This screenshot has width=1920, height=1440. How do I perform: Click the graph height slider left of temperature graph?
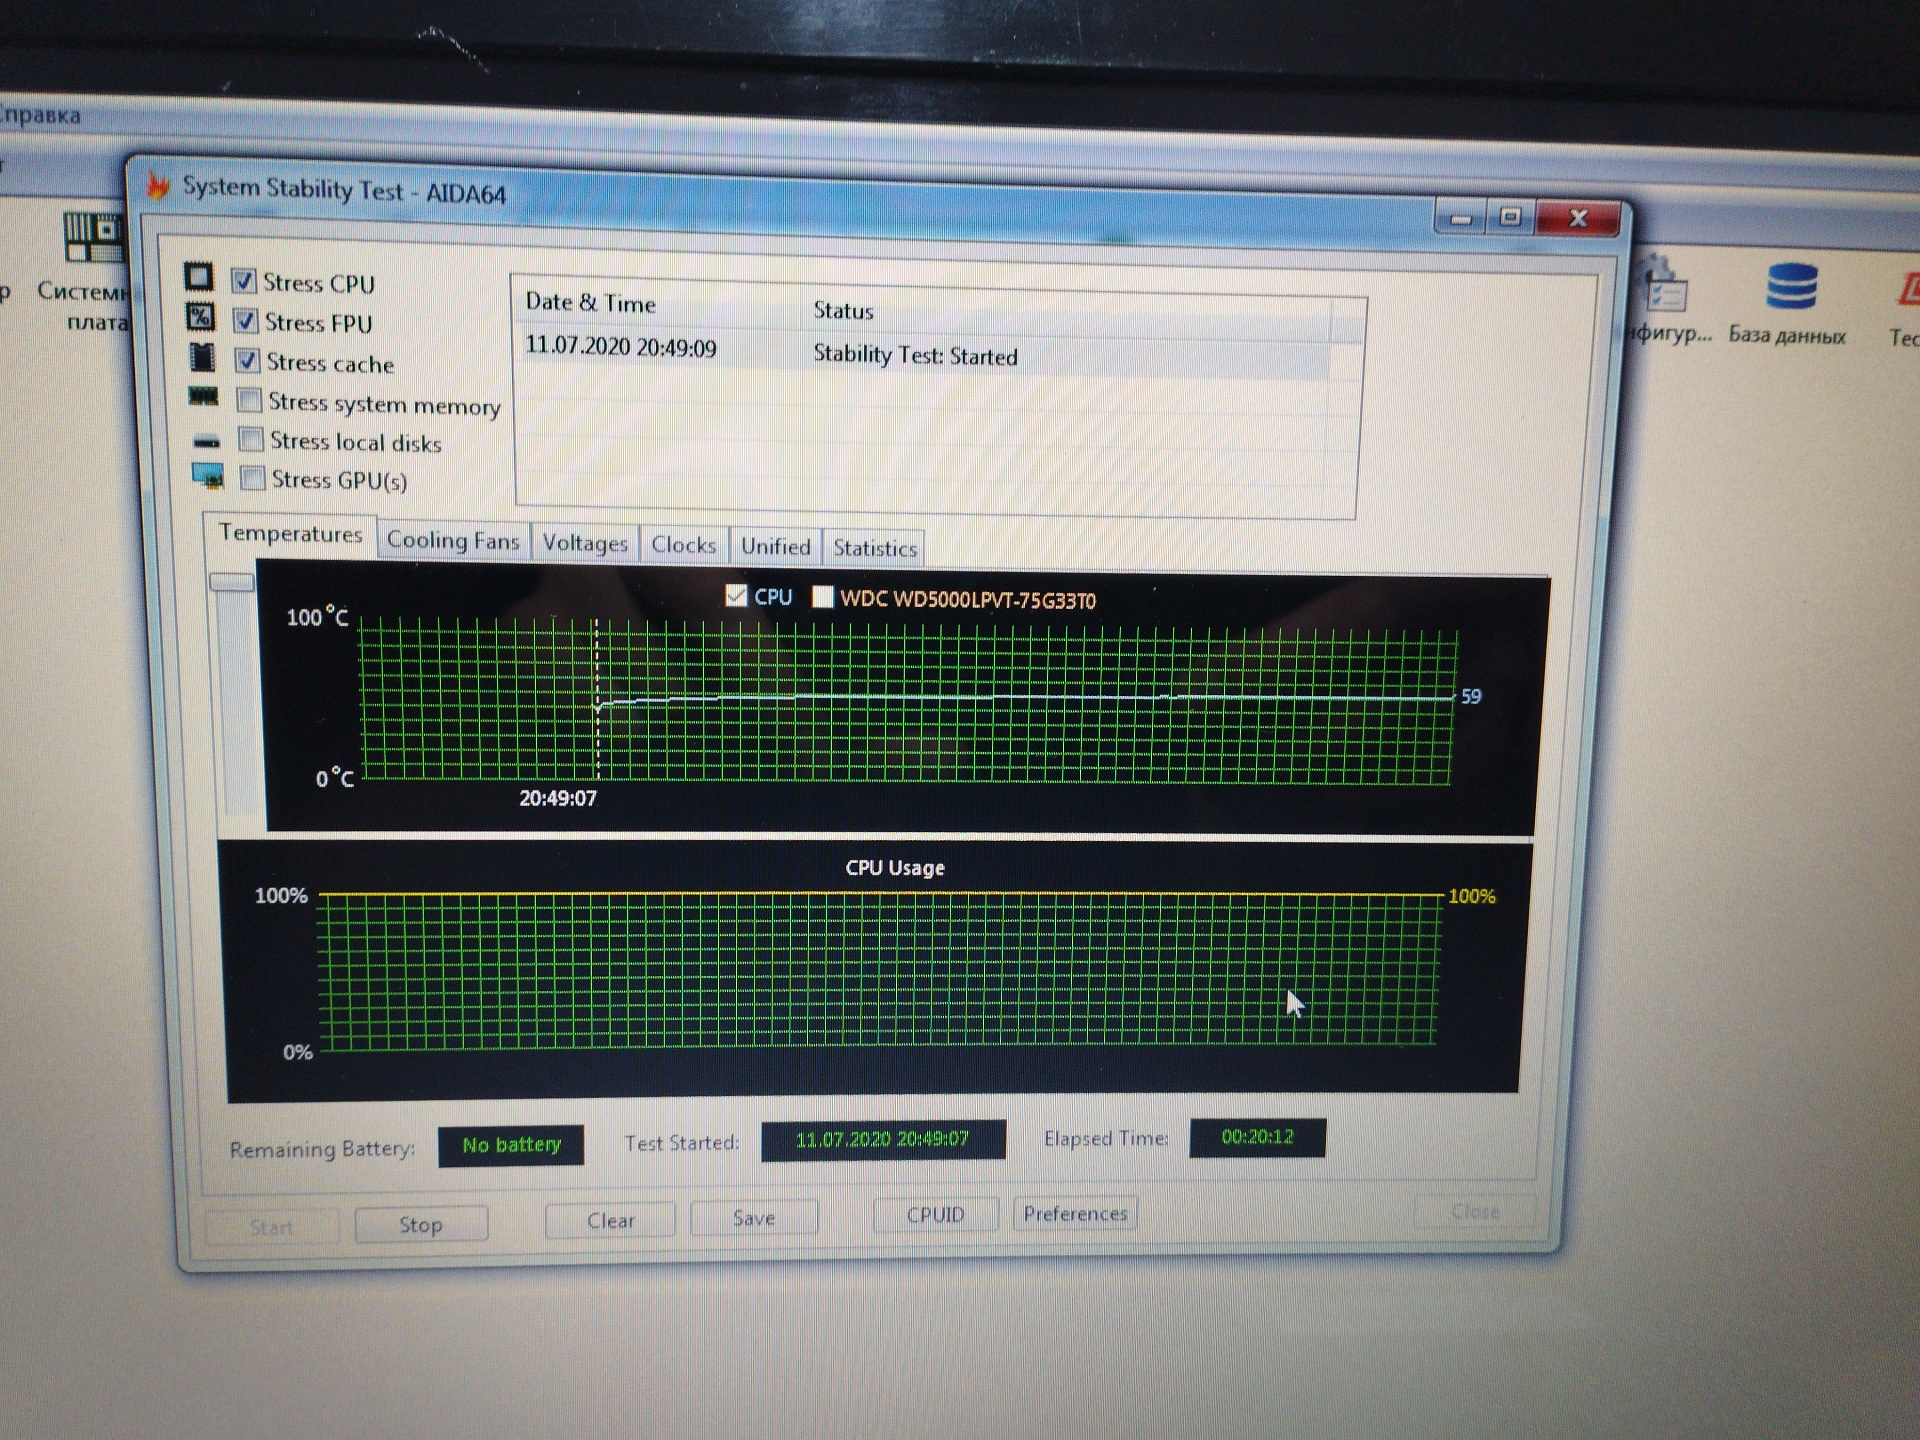coord(231,582)
